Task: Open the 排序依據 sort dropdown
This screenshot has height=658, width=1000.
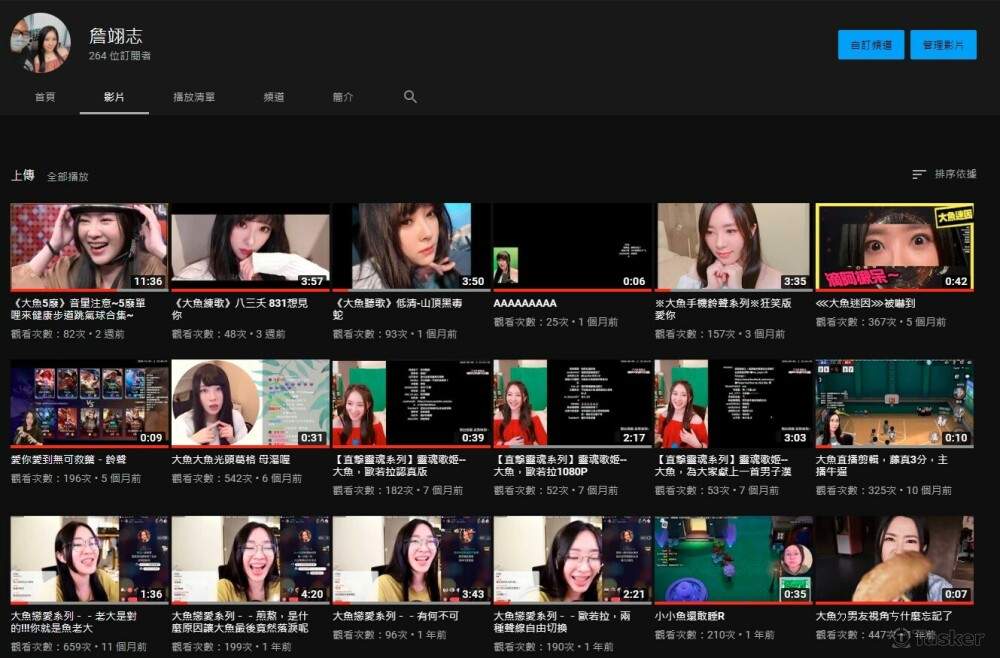Action: coord(954,174)
